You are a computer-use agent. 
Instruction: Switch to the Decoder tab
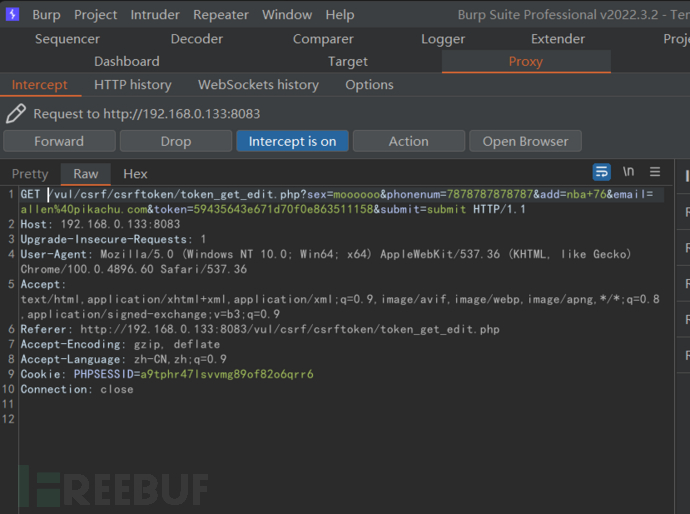(x=197, y=39)
